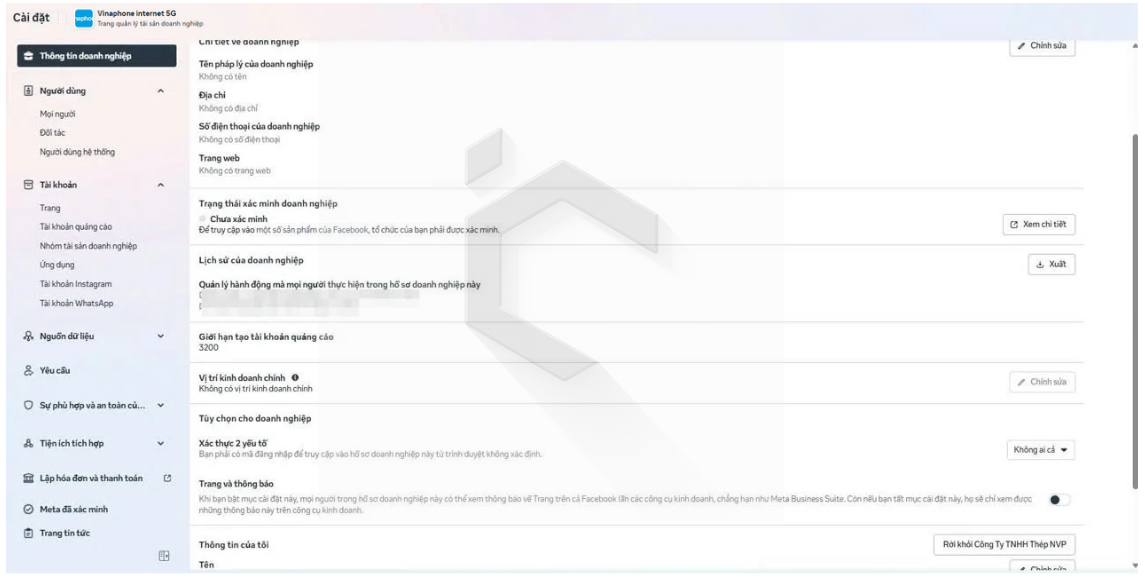Screen dimensions: 1145x577
Task: Click the info icon beside Vị trí kinh doanh chính
Action: pyautogui.click(x=295, y=378)
